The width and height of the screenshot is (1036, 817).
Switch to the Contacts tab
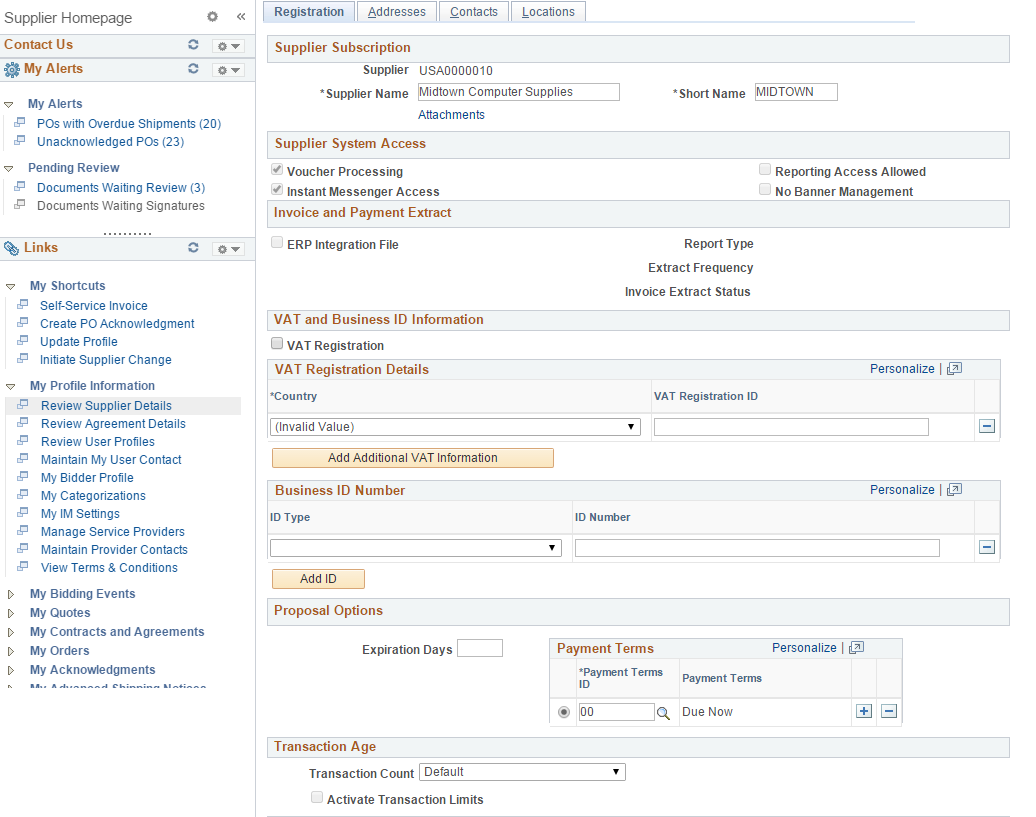(x=474, y=12)
